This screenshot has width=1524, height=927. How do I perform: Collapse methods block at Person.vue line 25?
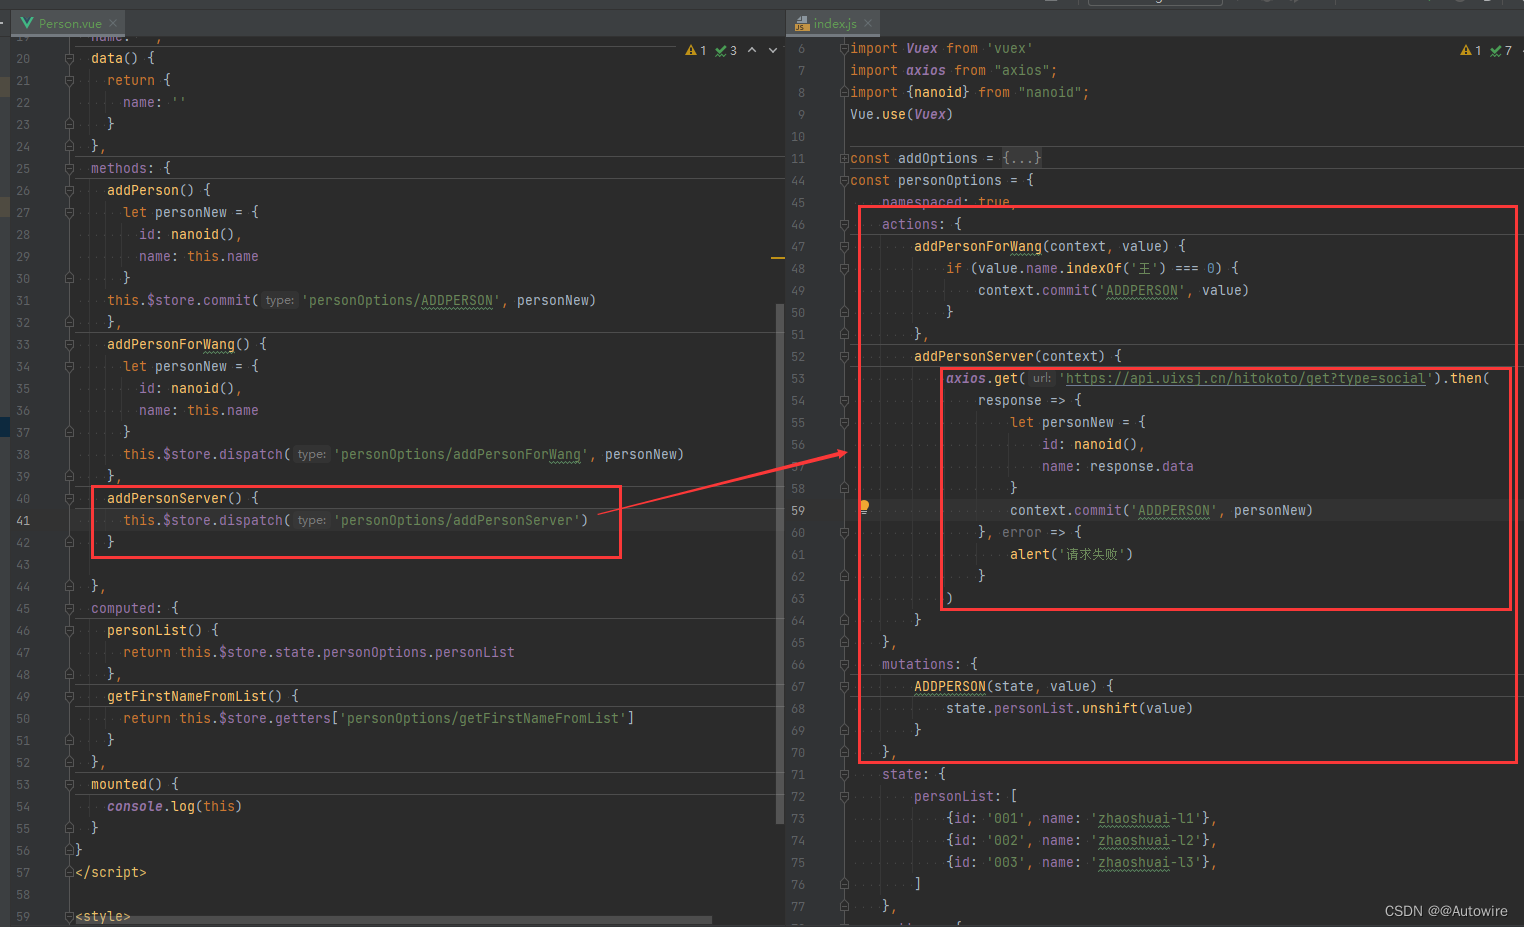pyautogui.click(x=69, y=168)
